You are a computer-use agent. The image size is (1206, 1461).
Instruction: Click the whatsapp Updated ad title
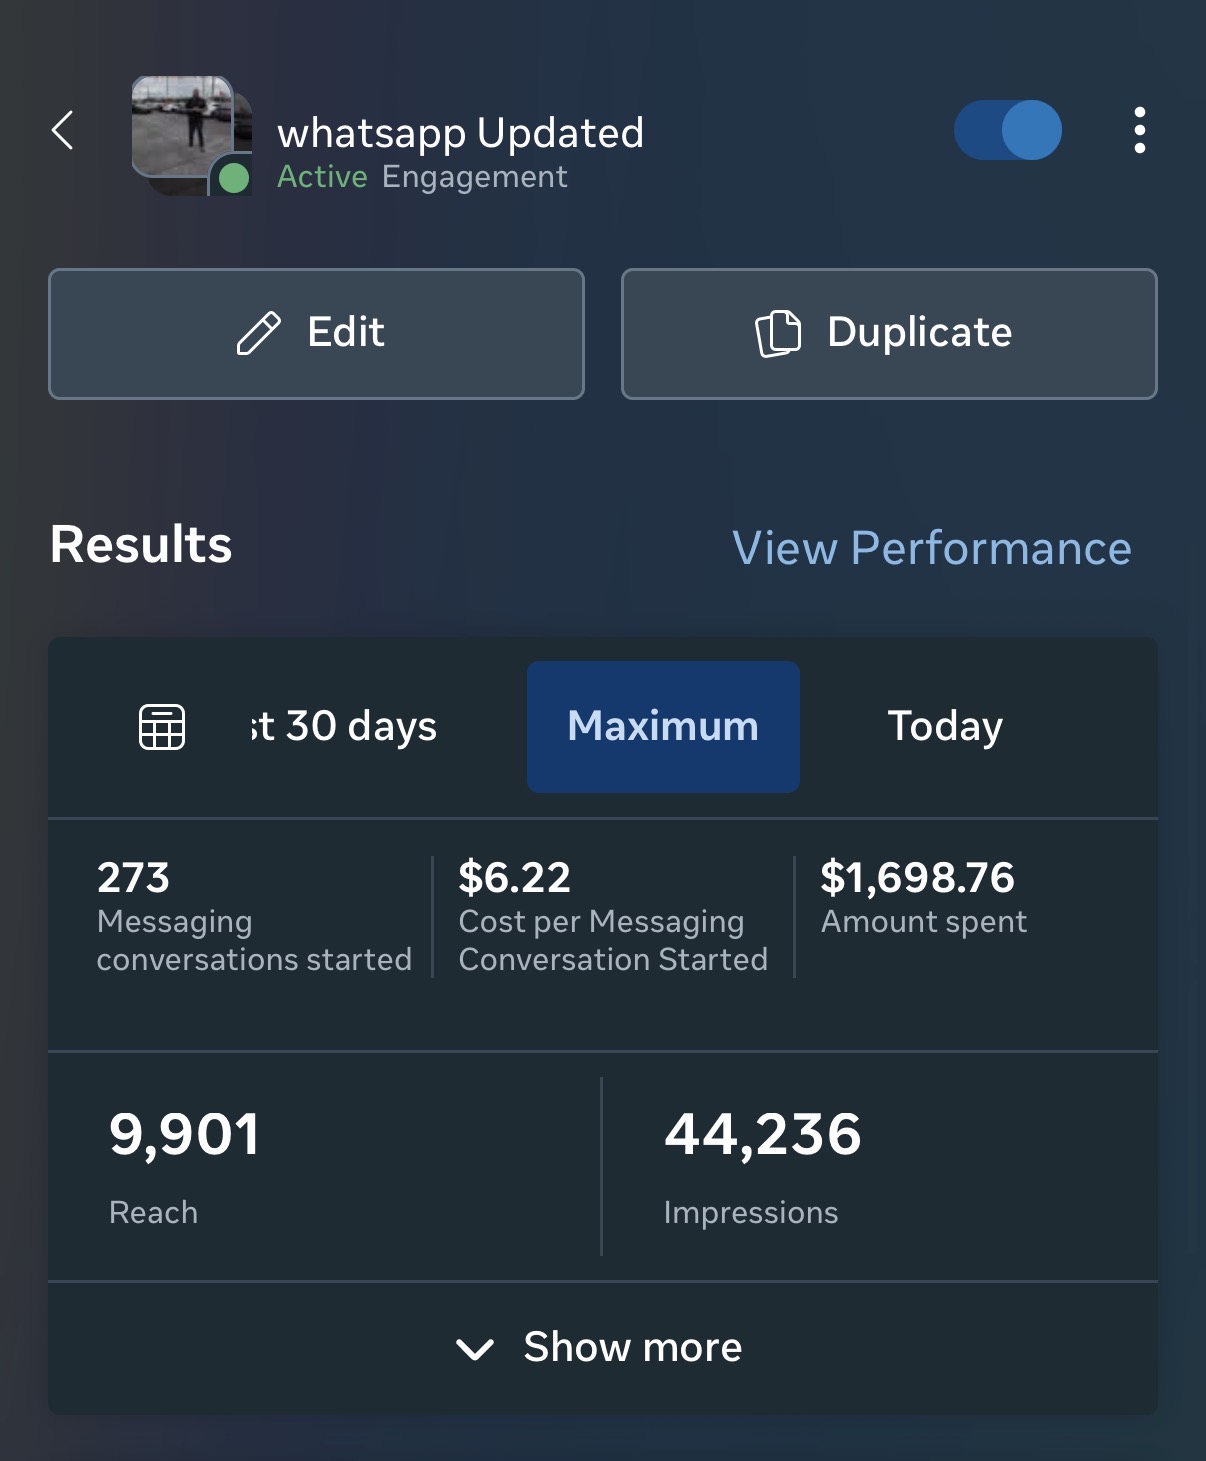[460, 133]
